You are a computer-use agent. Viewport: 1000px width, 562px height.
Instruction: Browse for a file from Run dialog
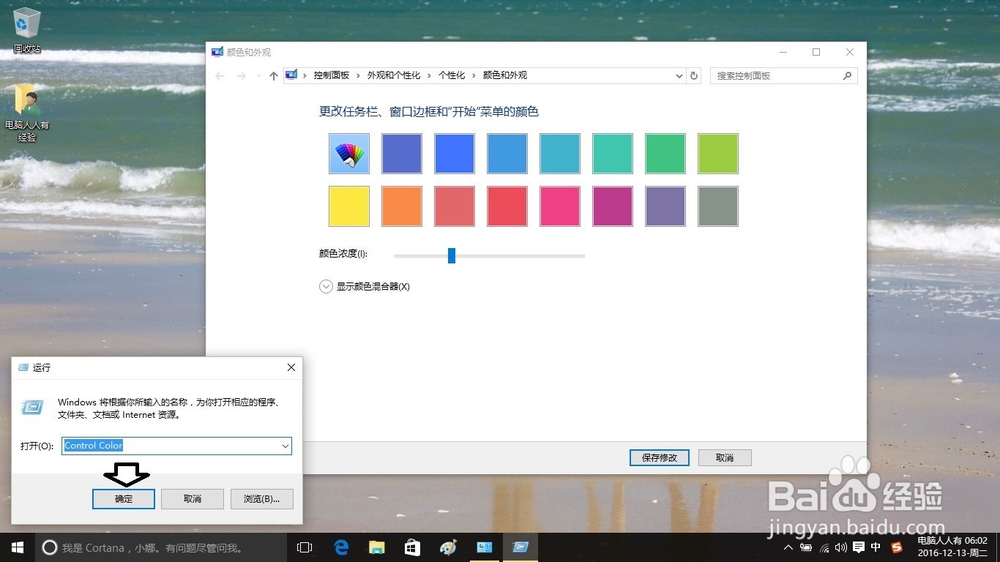[261, 499]
